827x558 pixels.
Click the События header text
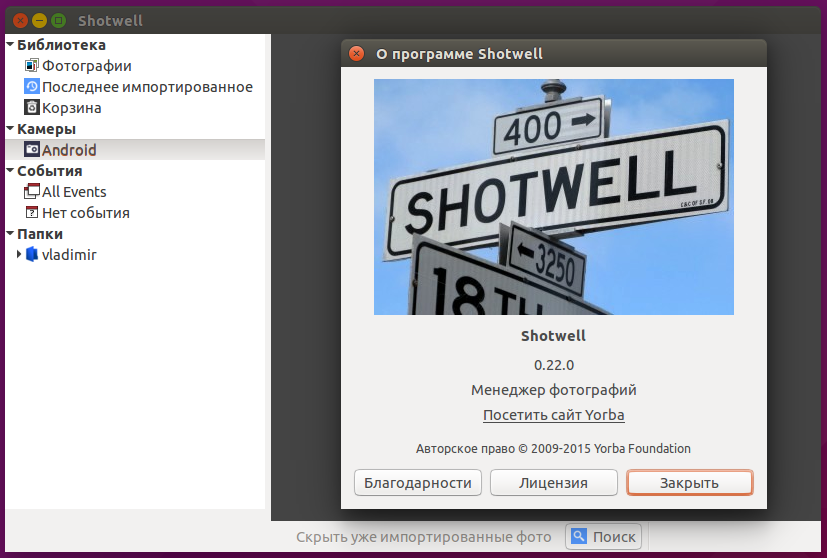click(x=50, y=171)
